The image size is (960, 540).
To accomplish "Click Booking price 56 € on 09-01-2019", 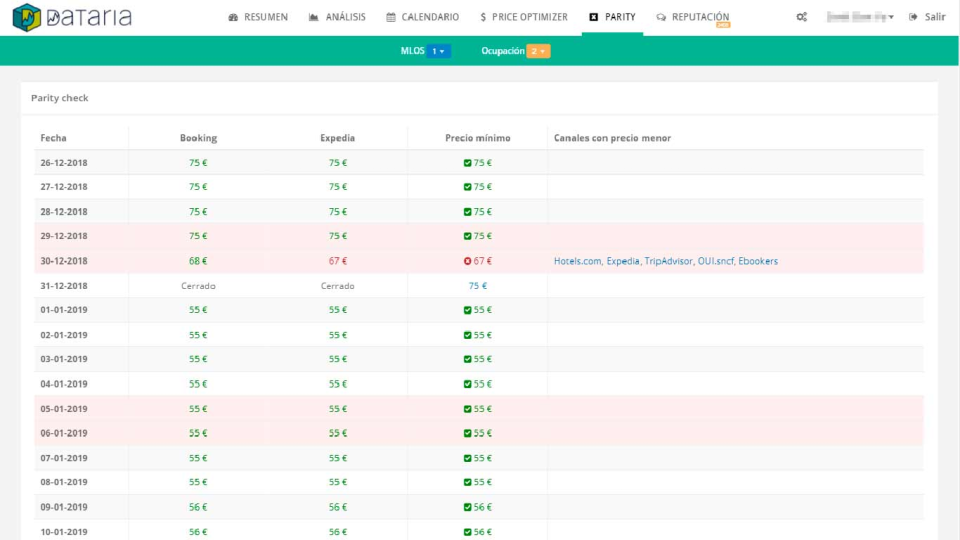I will click(x=198, y=507).
